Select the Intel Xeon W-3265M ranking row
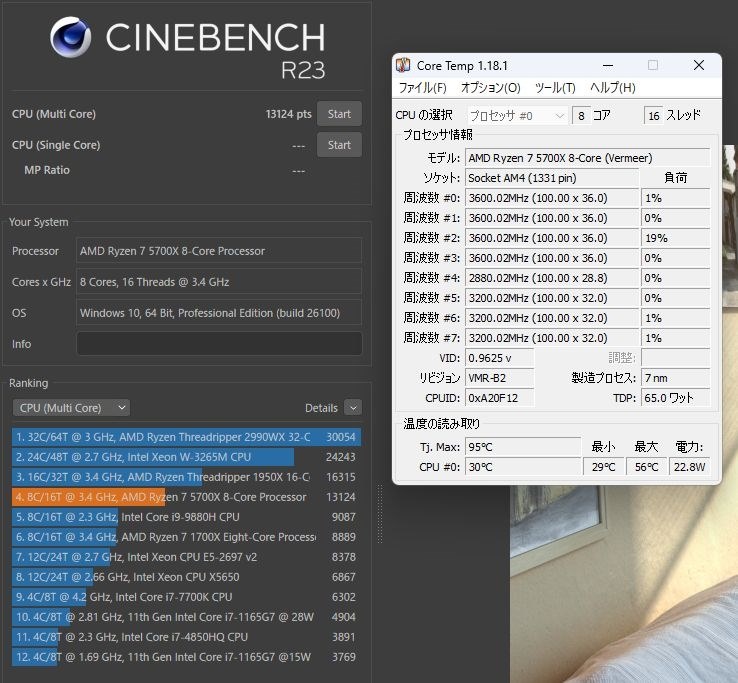738x683 pixels. point(186,457)
